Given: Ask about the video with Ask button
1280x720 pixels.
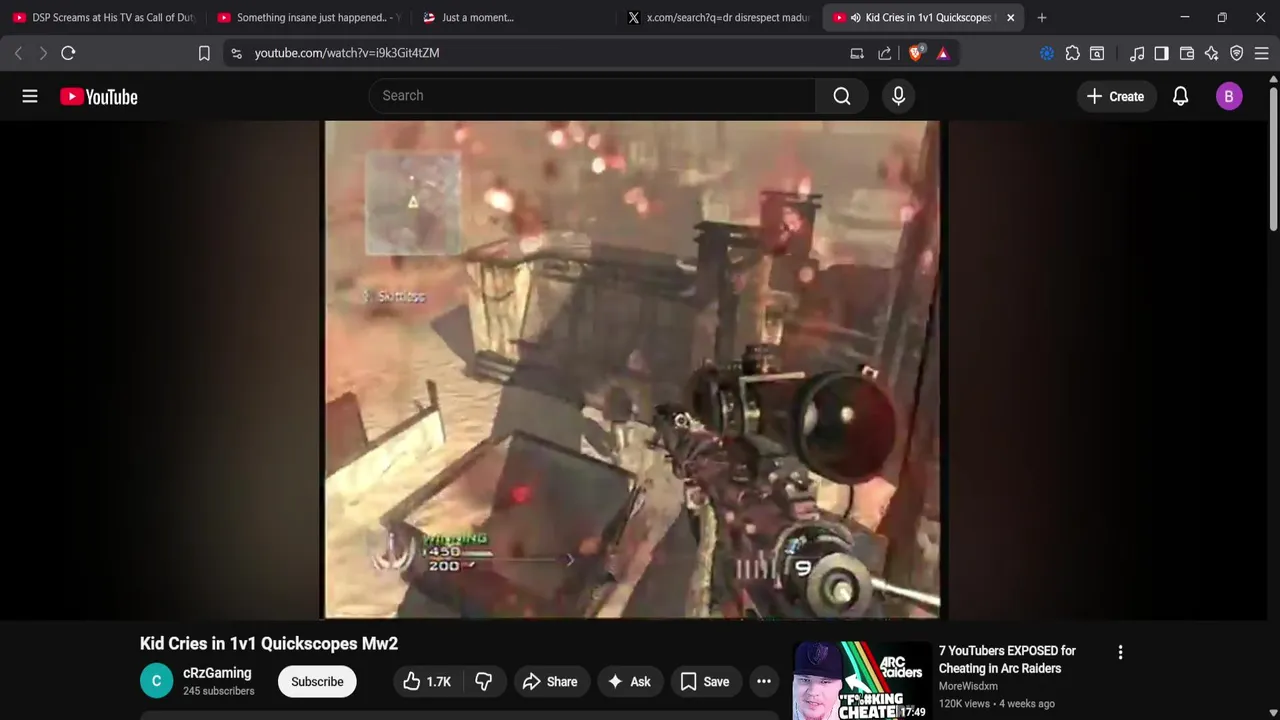Looking at the screenshot, I should click(x=628, y=682).
